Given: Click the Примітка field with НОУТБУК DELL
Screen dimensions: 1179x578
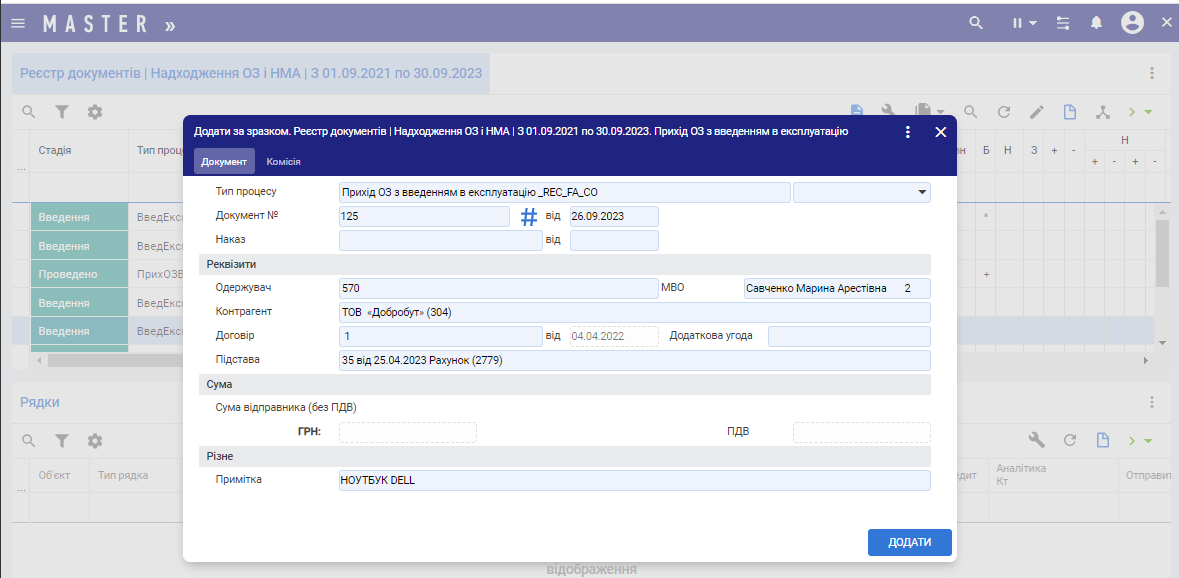Looking at the screenshot, I should (x=634, y=480).
